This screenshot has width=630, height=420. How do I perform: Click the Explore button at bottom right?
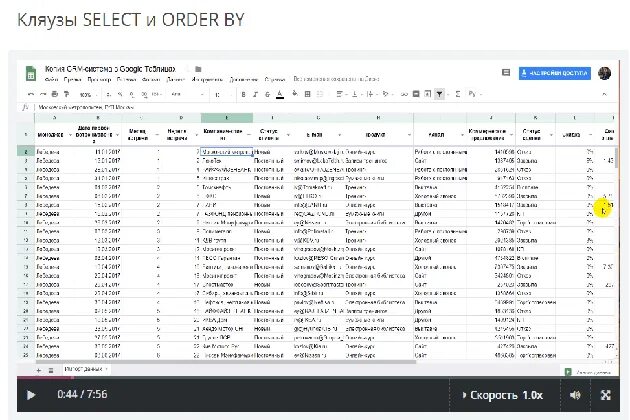tap(589, 372)
